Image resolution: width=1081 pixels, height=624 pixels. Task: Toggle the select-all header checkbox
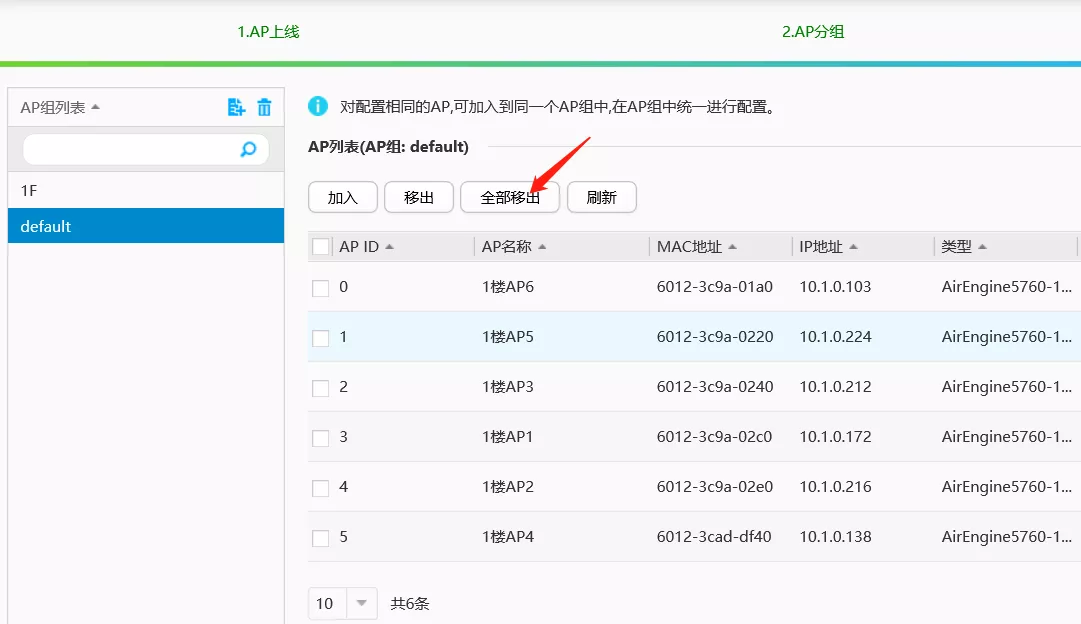tap(321, 247)
